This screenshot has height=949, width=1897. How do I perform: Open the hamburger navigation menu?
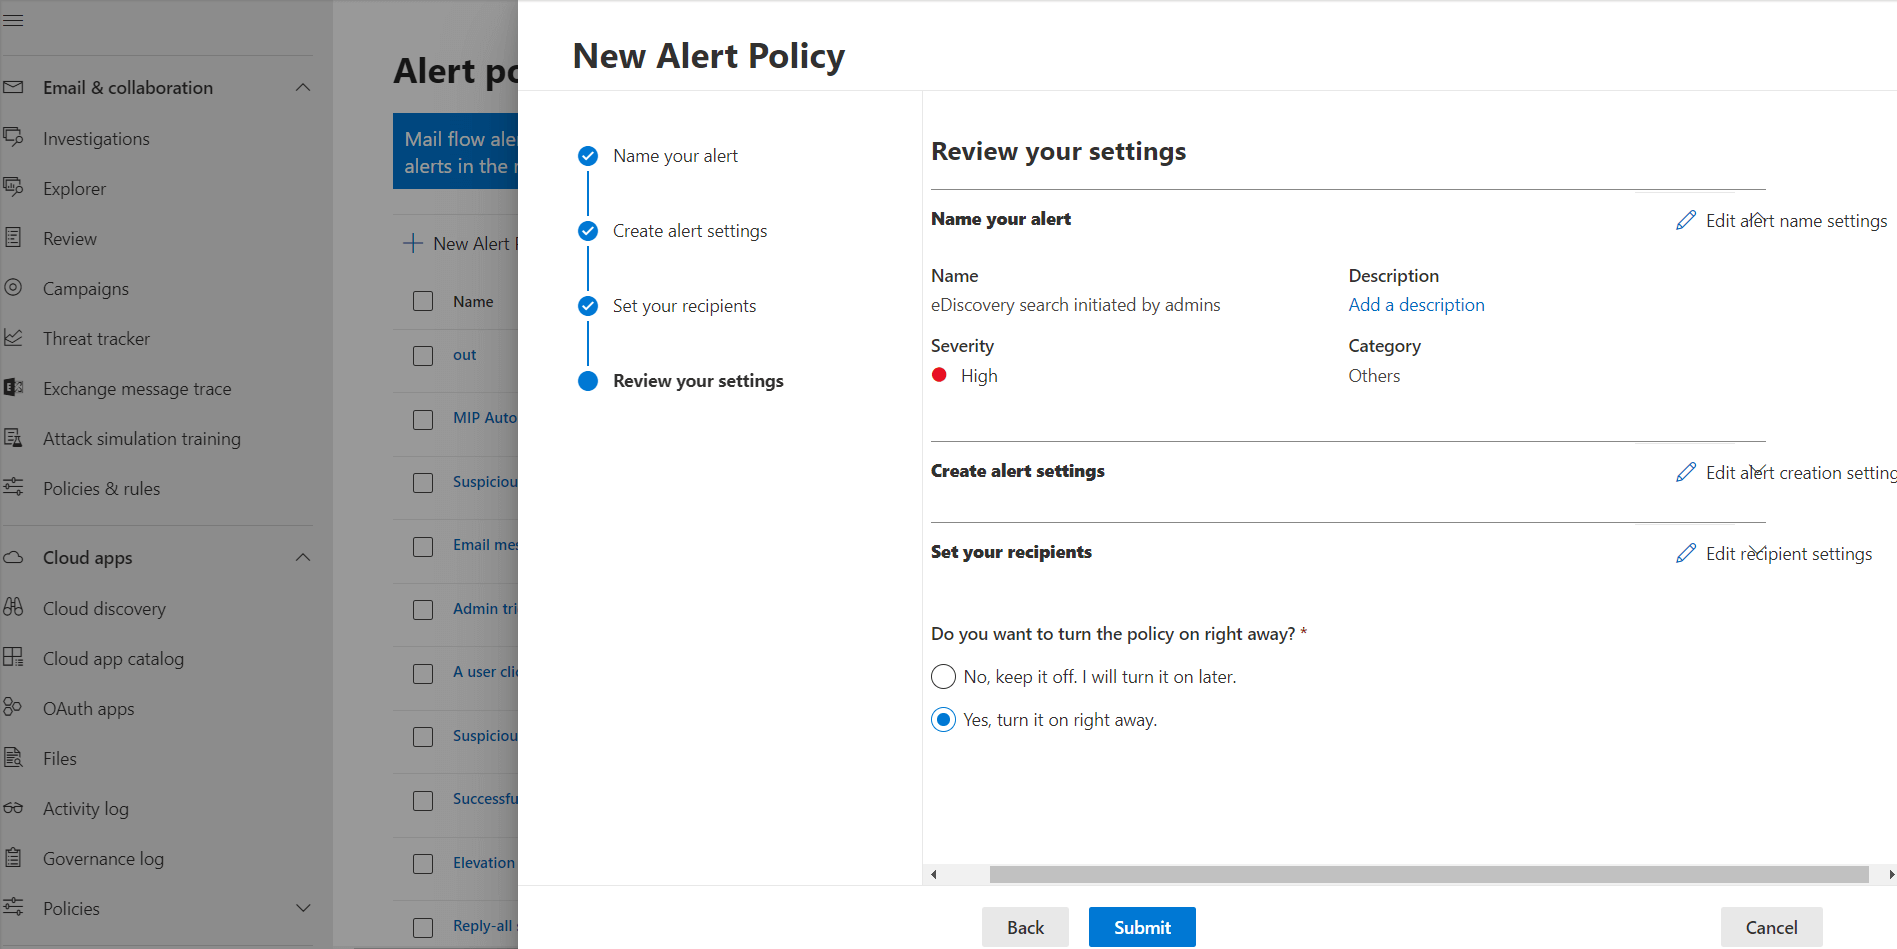click(14, 19)
